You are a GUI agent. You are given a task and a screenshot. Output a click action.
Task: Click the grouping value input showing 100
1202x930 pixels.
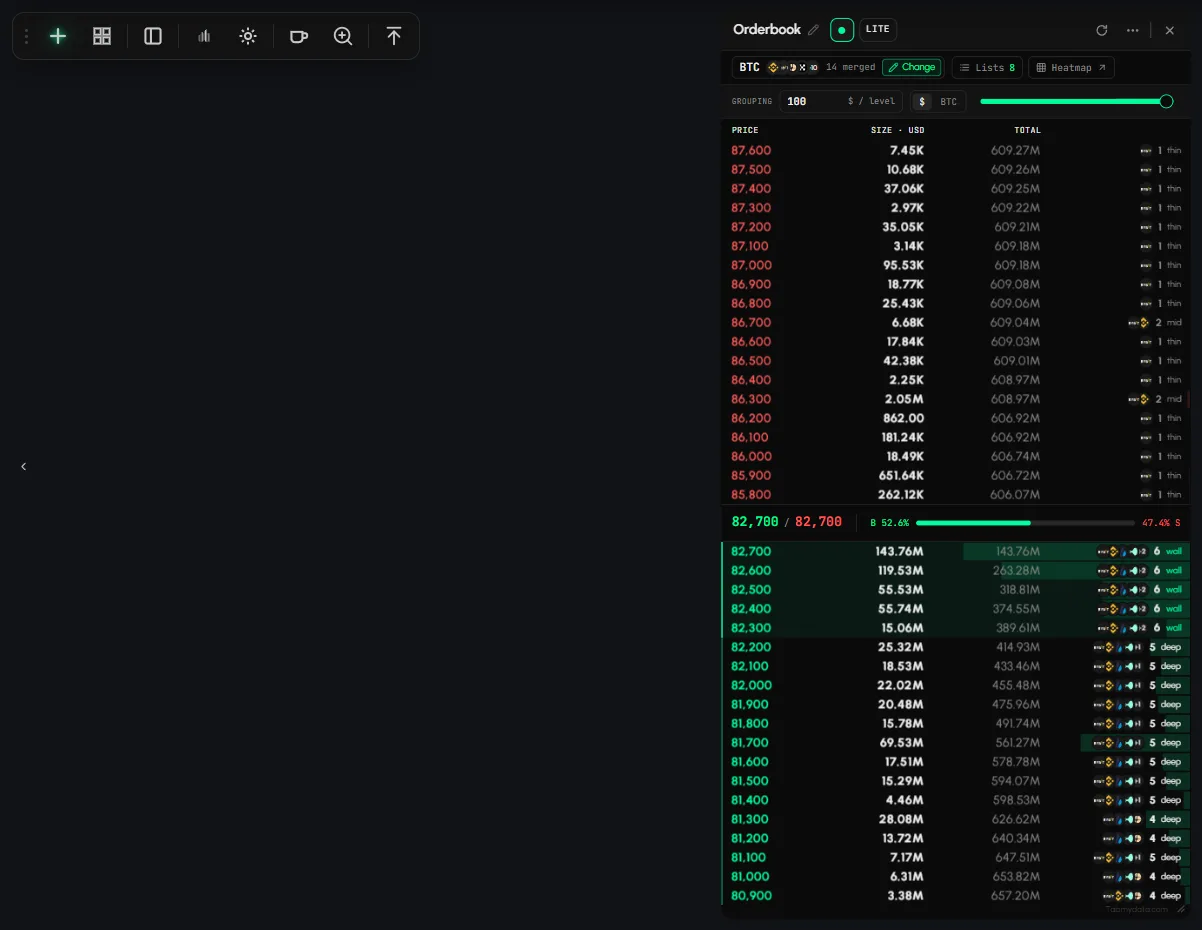[841, 101]
